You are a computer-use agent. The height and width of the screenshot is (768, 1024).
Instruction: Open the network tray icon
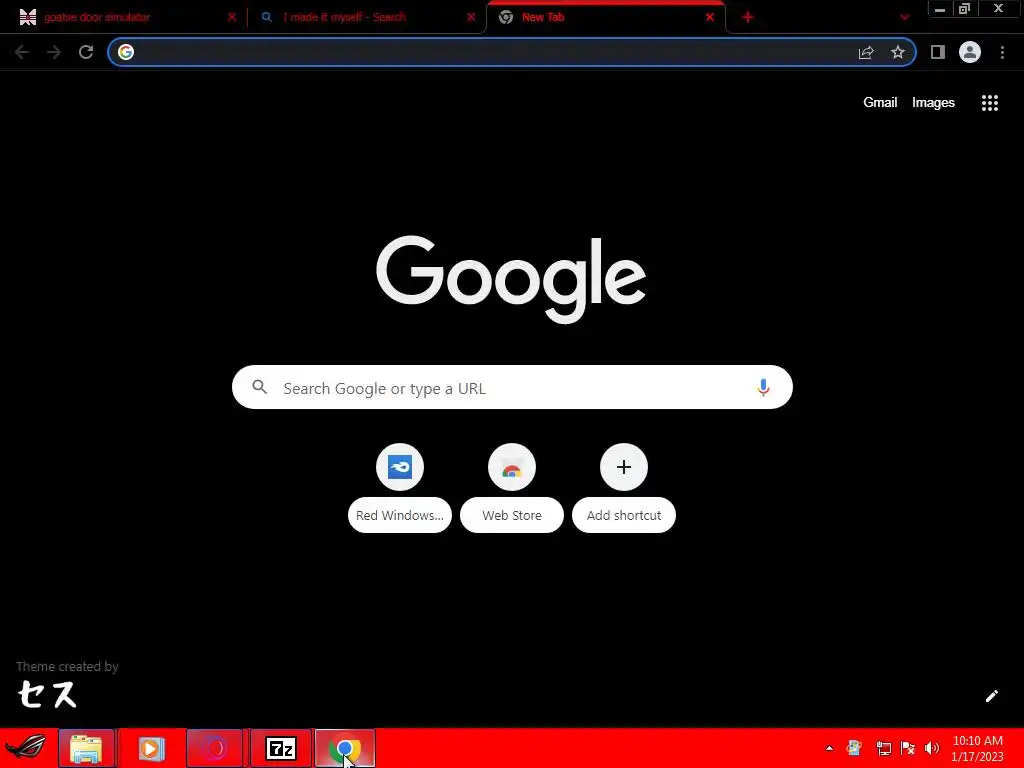[x=884, y=748]
